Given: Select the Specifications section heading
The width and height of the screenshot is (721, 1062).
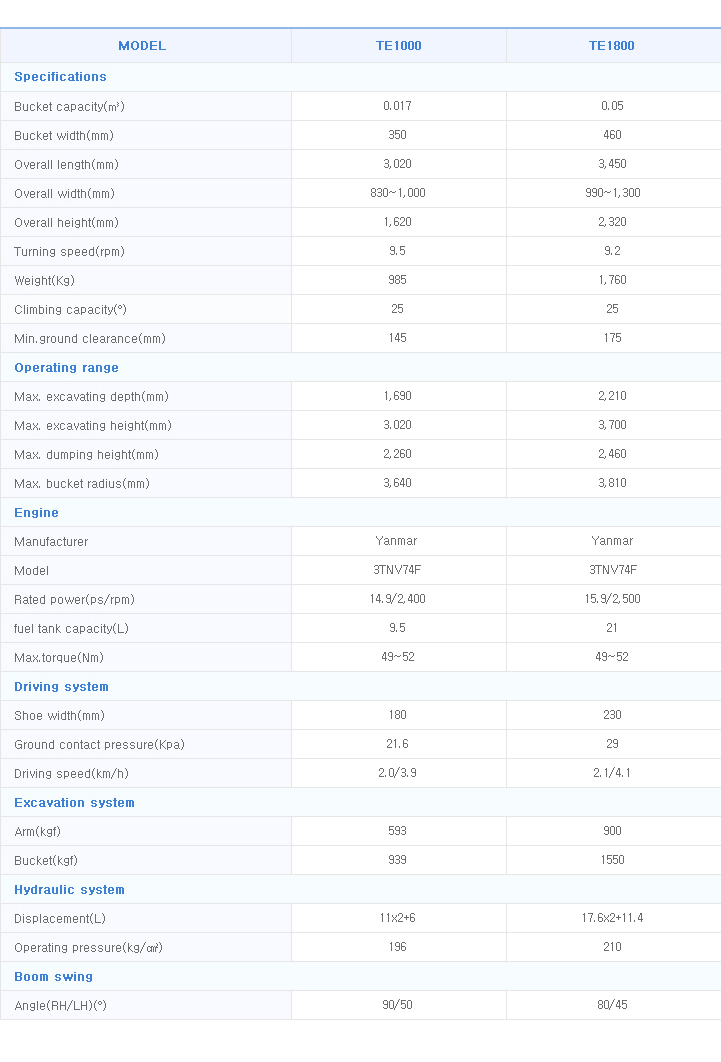Looking at the screenshot, I should 60,77.
